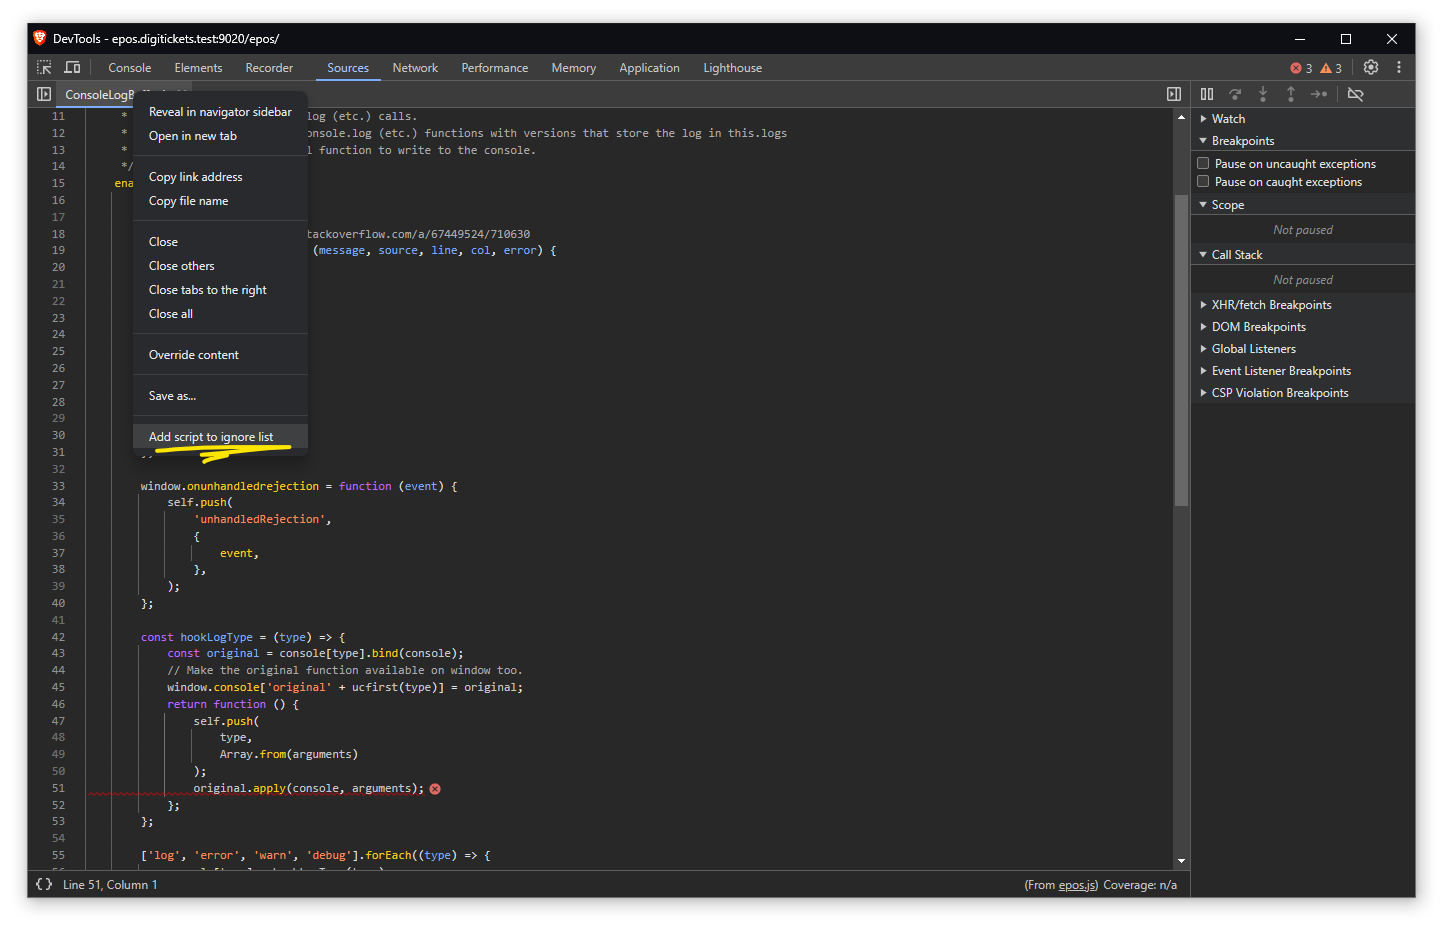This screenshot has height=925, width=1443.
Task: Toggle the device toolbar icon
Action: 70,67
